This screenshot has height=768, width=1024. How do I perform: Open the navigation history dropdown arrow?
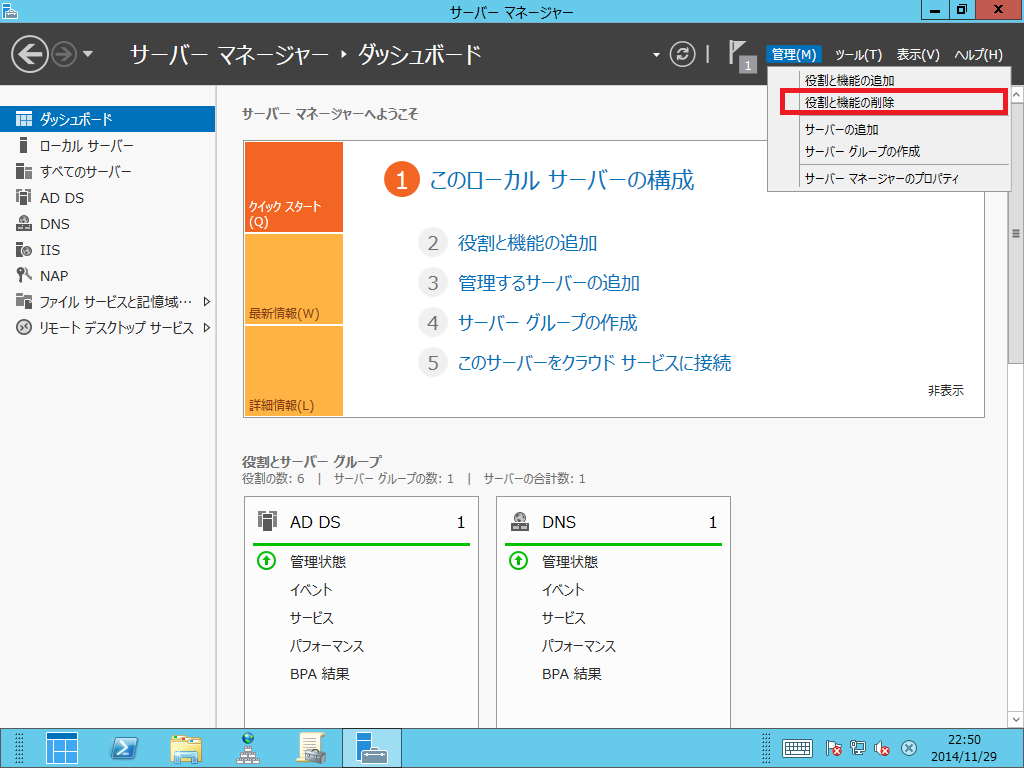[x=88, y=54]
